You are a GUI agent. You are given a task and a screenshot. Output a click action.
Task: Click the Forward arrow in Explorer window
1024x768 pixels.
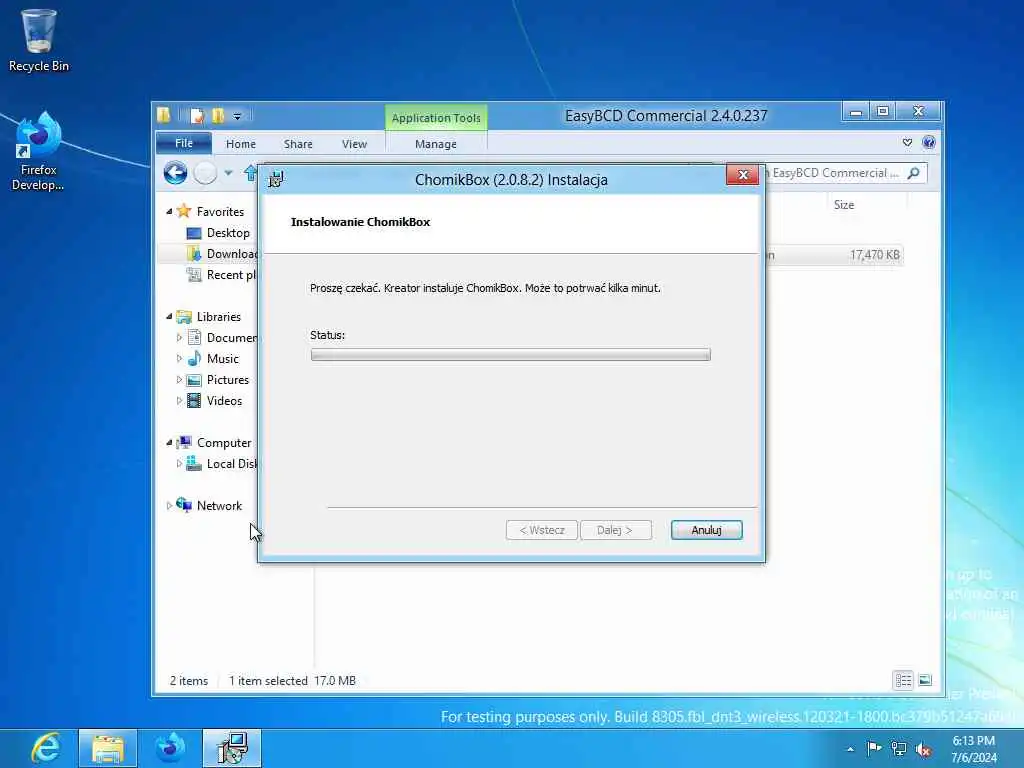click(x=205, y=173)
